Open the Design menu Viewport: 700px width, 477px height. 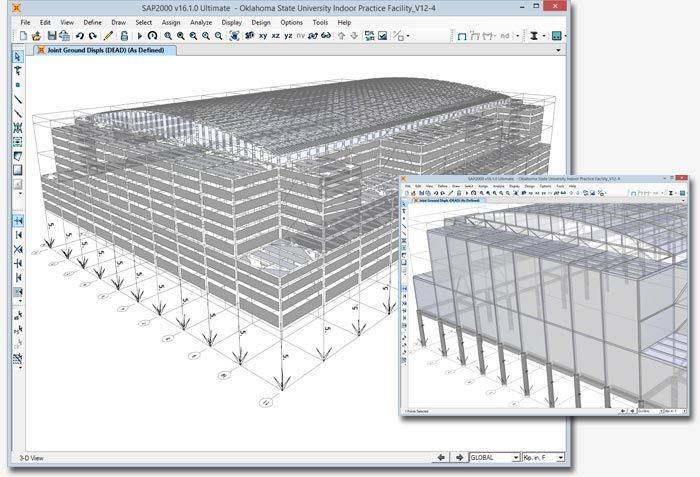click(x=261, y=22)
